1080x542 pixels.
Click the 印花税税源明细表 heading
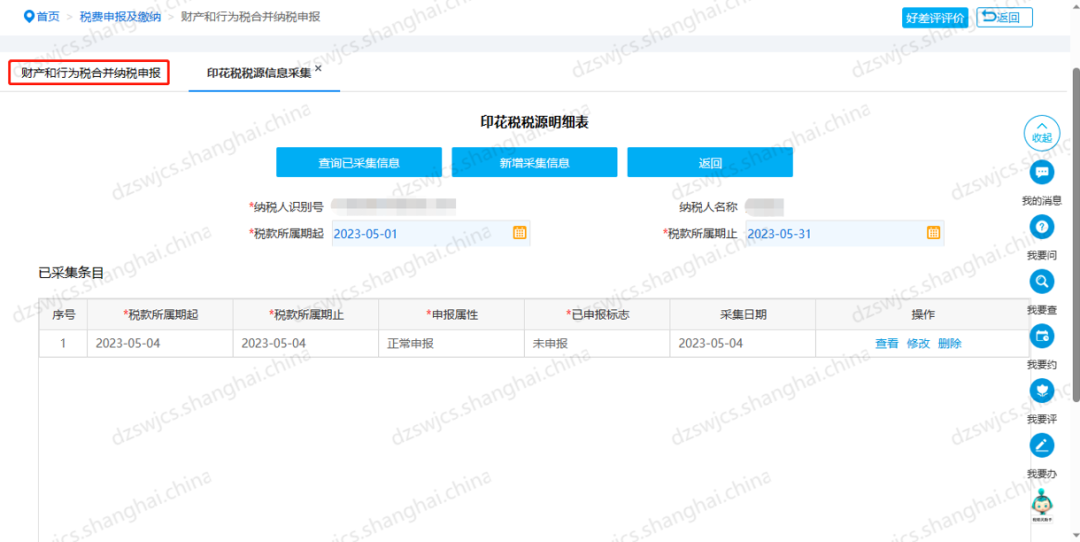click(534, 123)
